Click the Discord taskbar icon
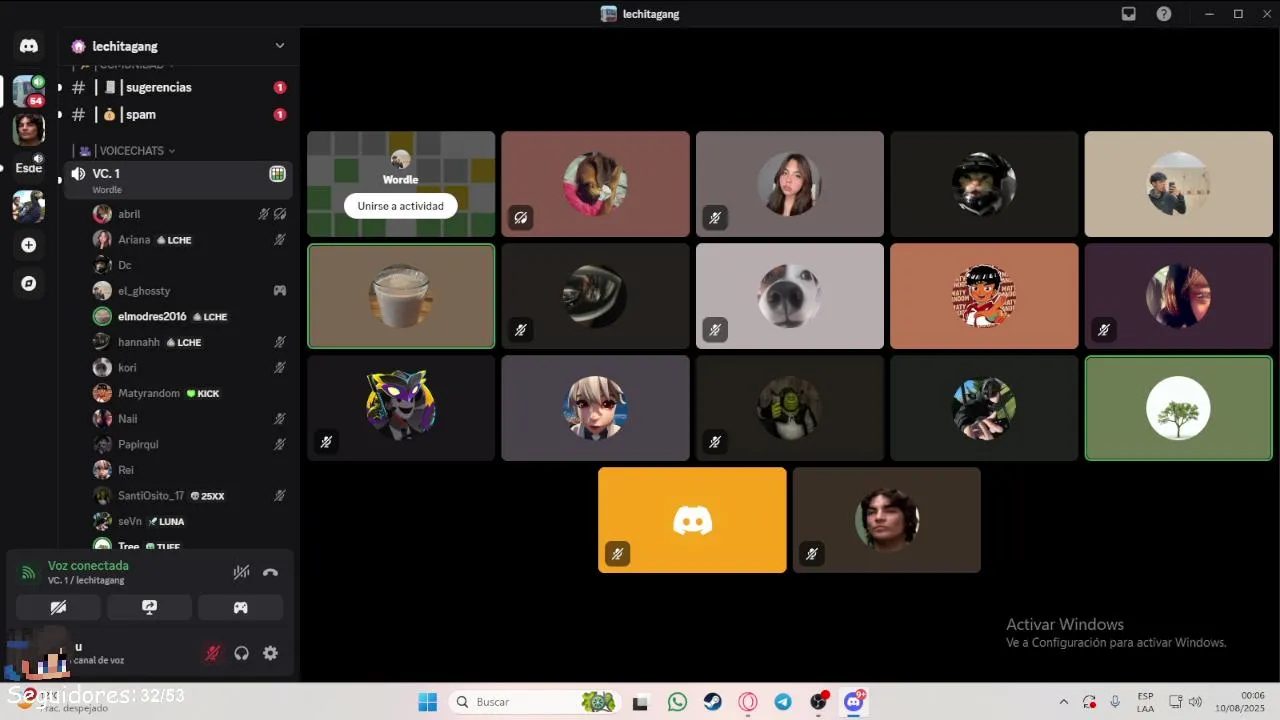This screenshot has width=1280, height=720. 854,702
